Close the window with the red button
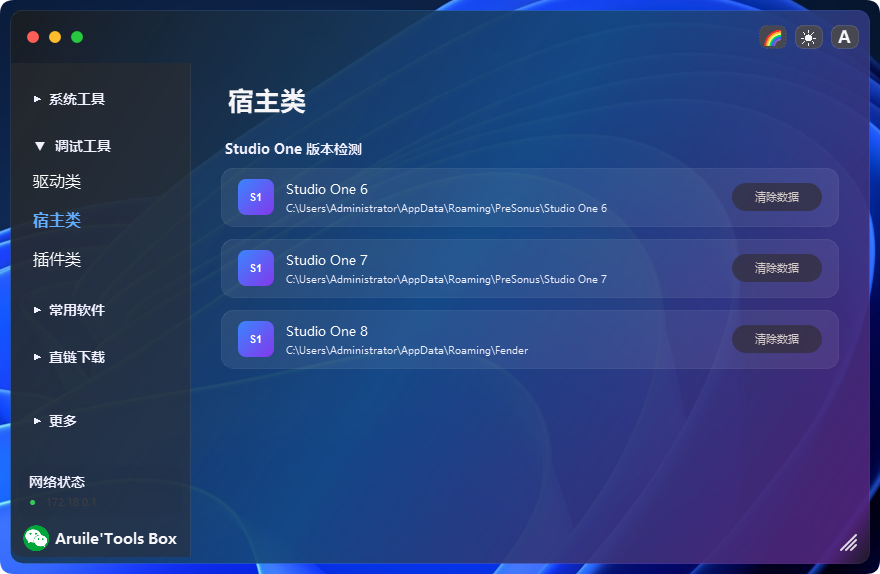Image resolution: width=880 pixels, height=574 pixels. [33, 37]
